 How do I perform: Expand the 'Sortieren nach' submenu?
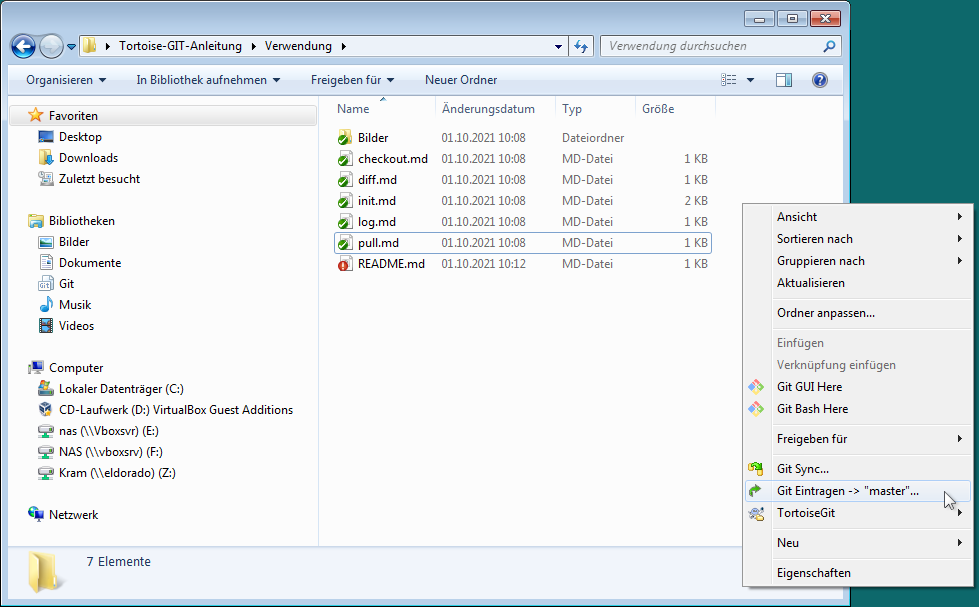pyautogui.click(x=858, y=239)
